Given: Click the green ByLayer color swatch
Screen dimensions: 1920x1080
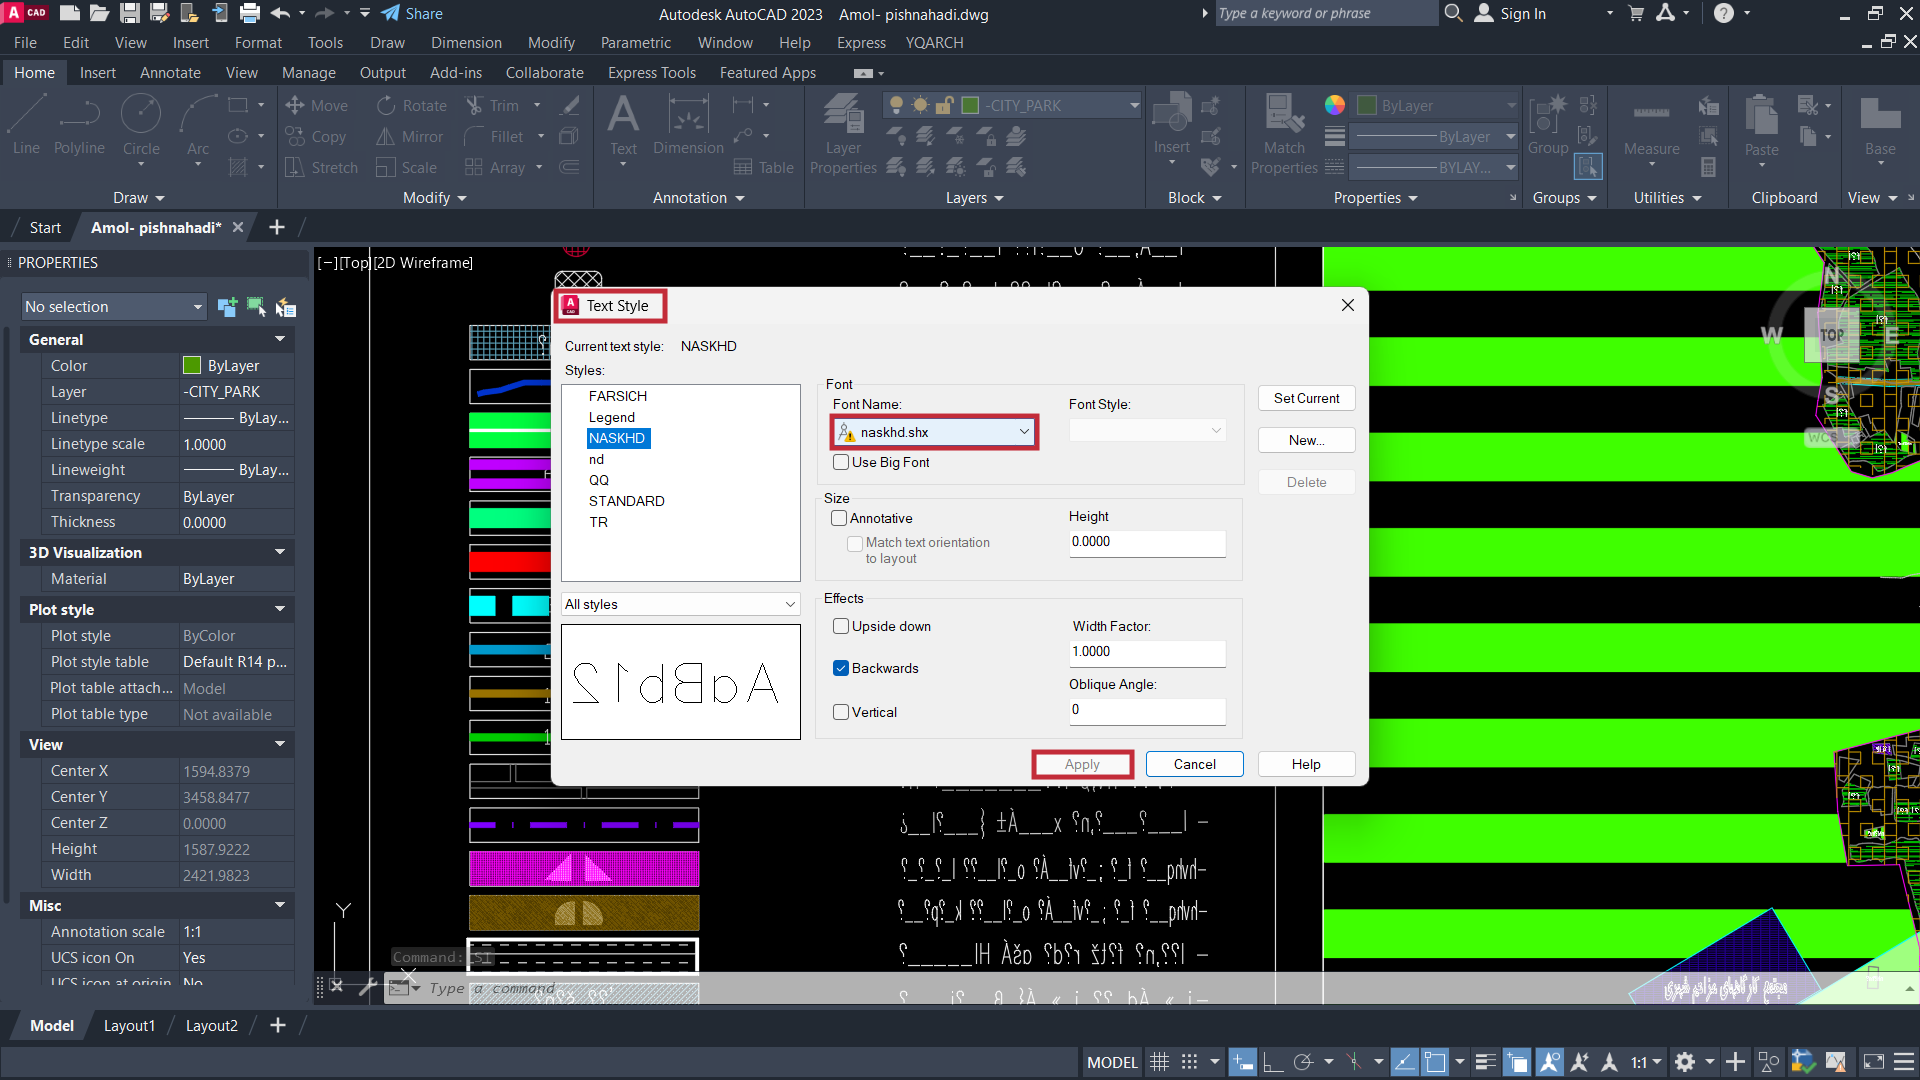Looking at the screenshot, I should (192, 366).
